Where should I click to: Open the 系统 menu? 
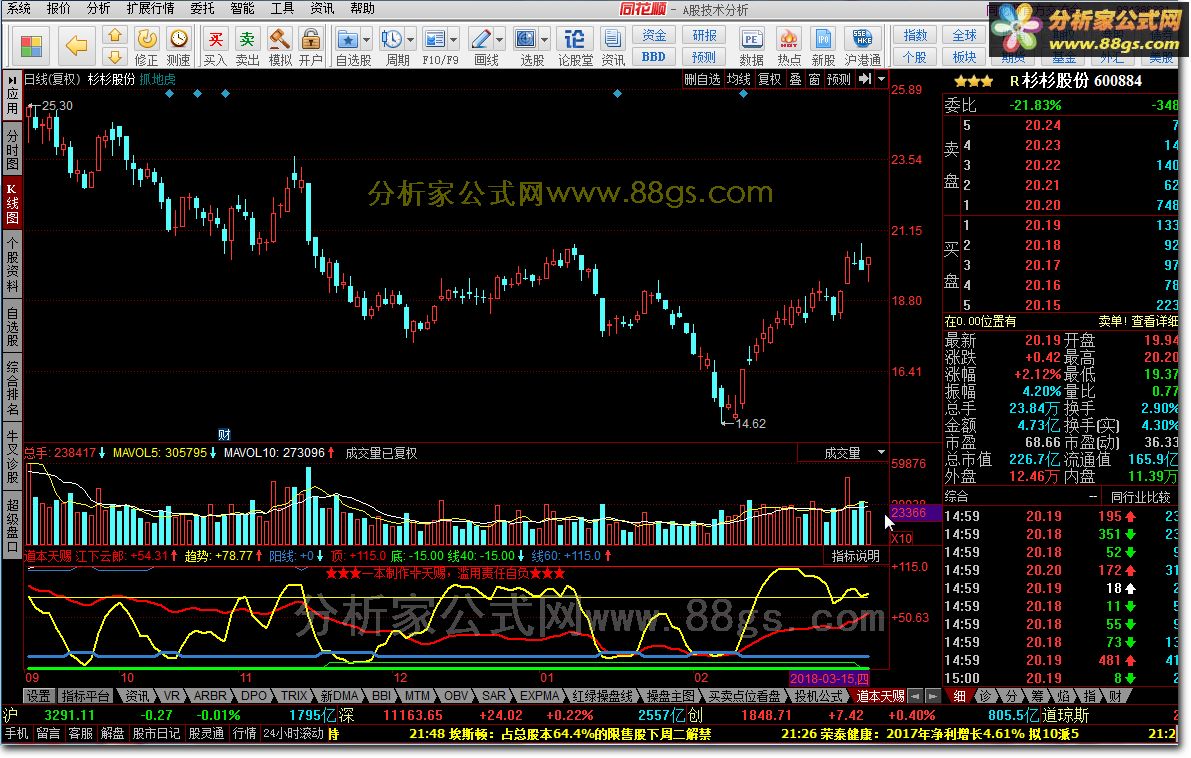tap(19, 8)
